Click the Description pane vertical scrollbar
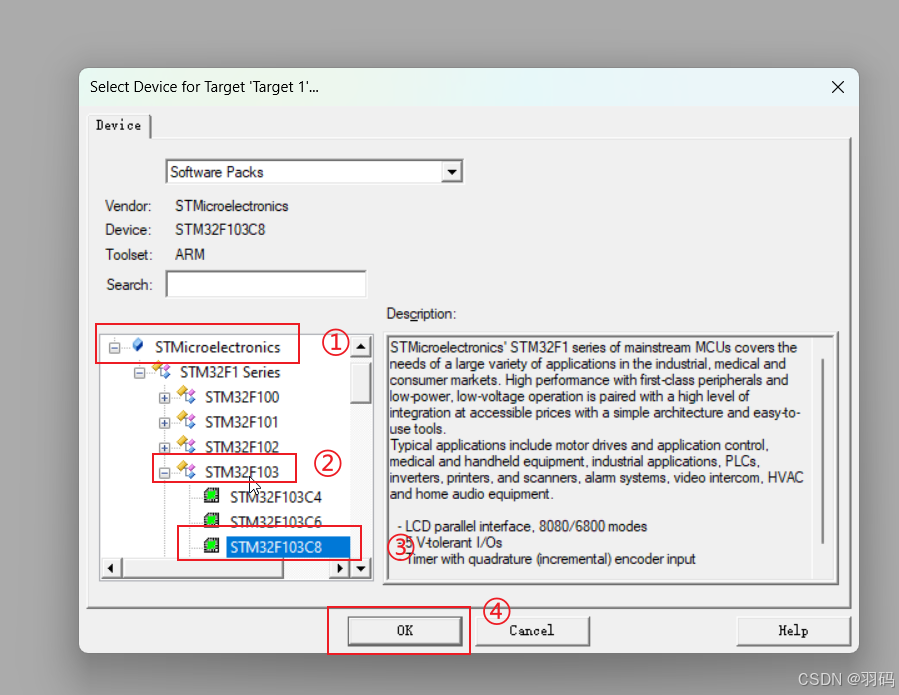The image size is (899, 695). tap(823, 451)
